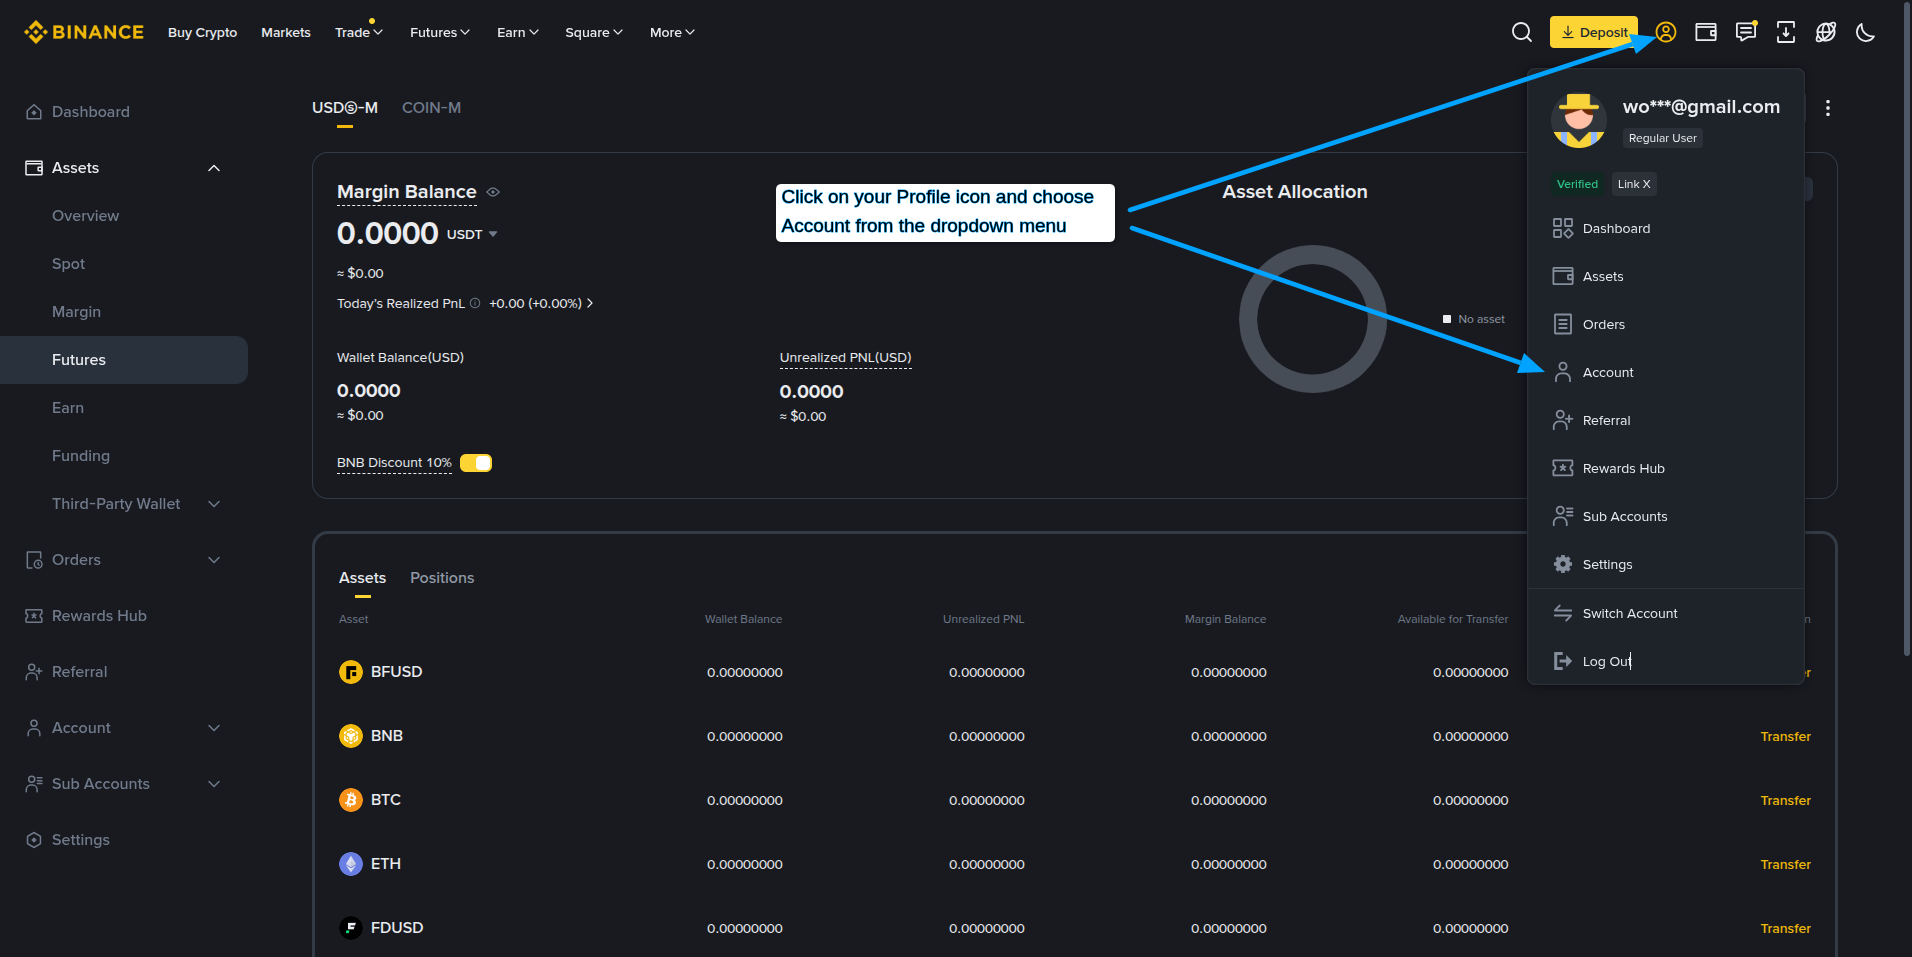Click Transfer link for BNB row

click(1786, 736)
